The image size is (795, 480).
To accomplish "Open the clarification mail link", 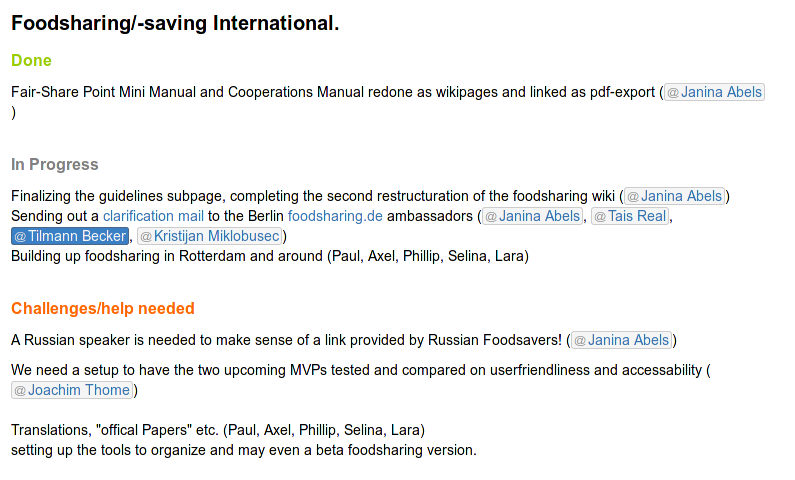I will 153,216.
